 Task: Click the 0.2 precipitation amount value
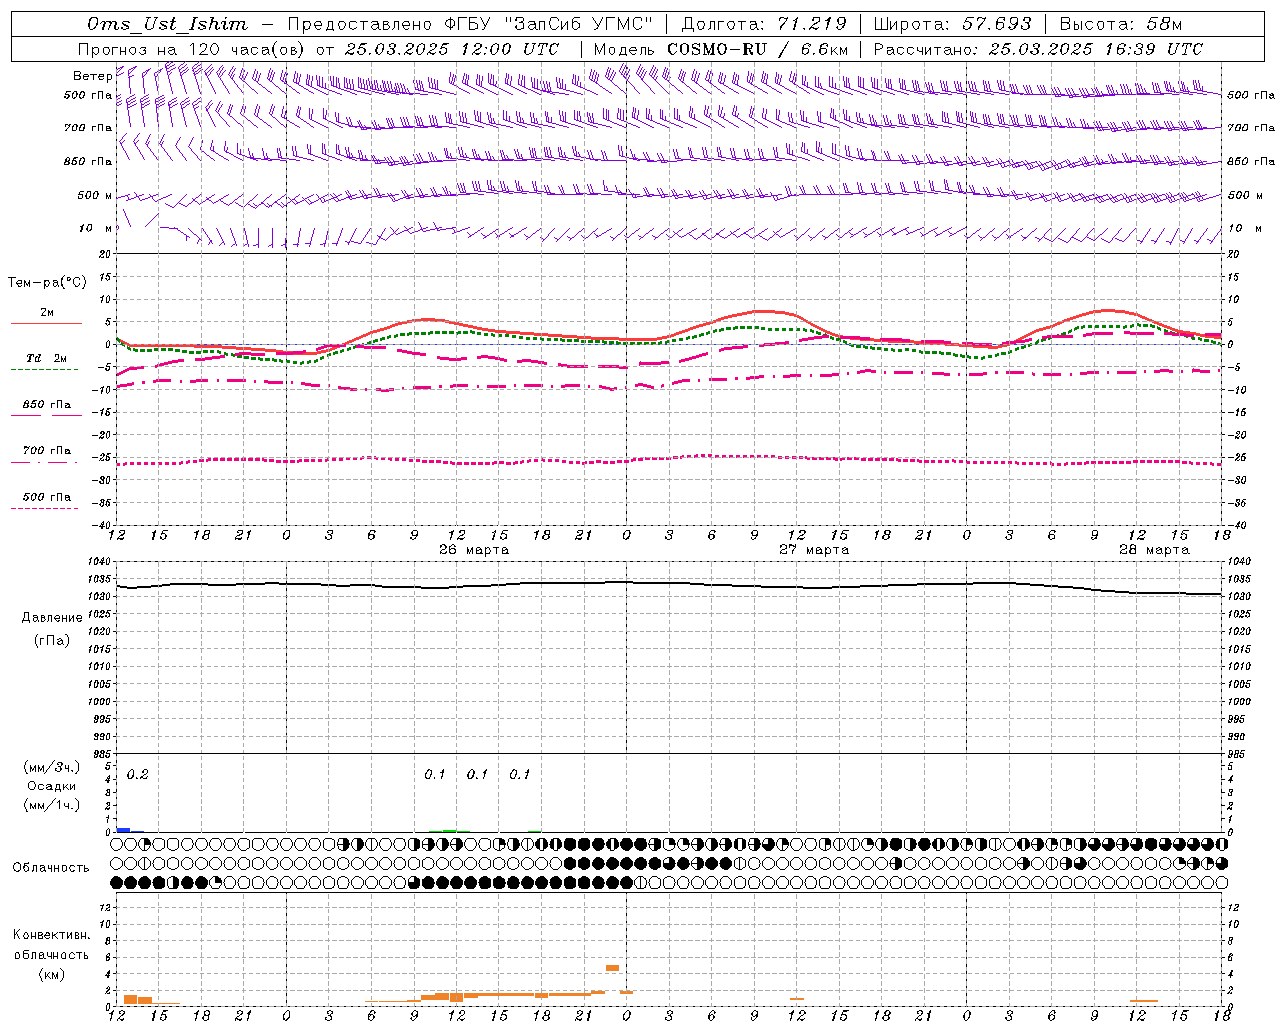point(137,775)
